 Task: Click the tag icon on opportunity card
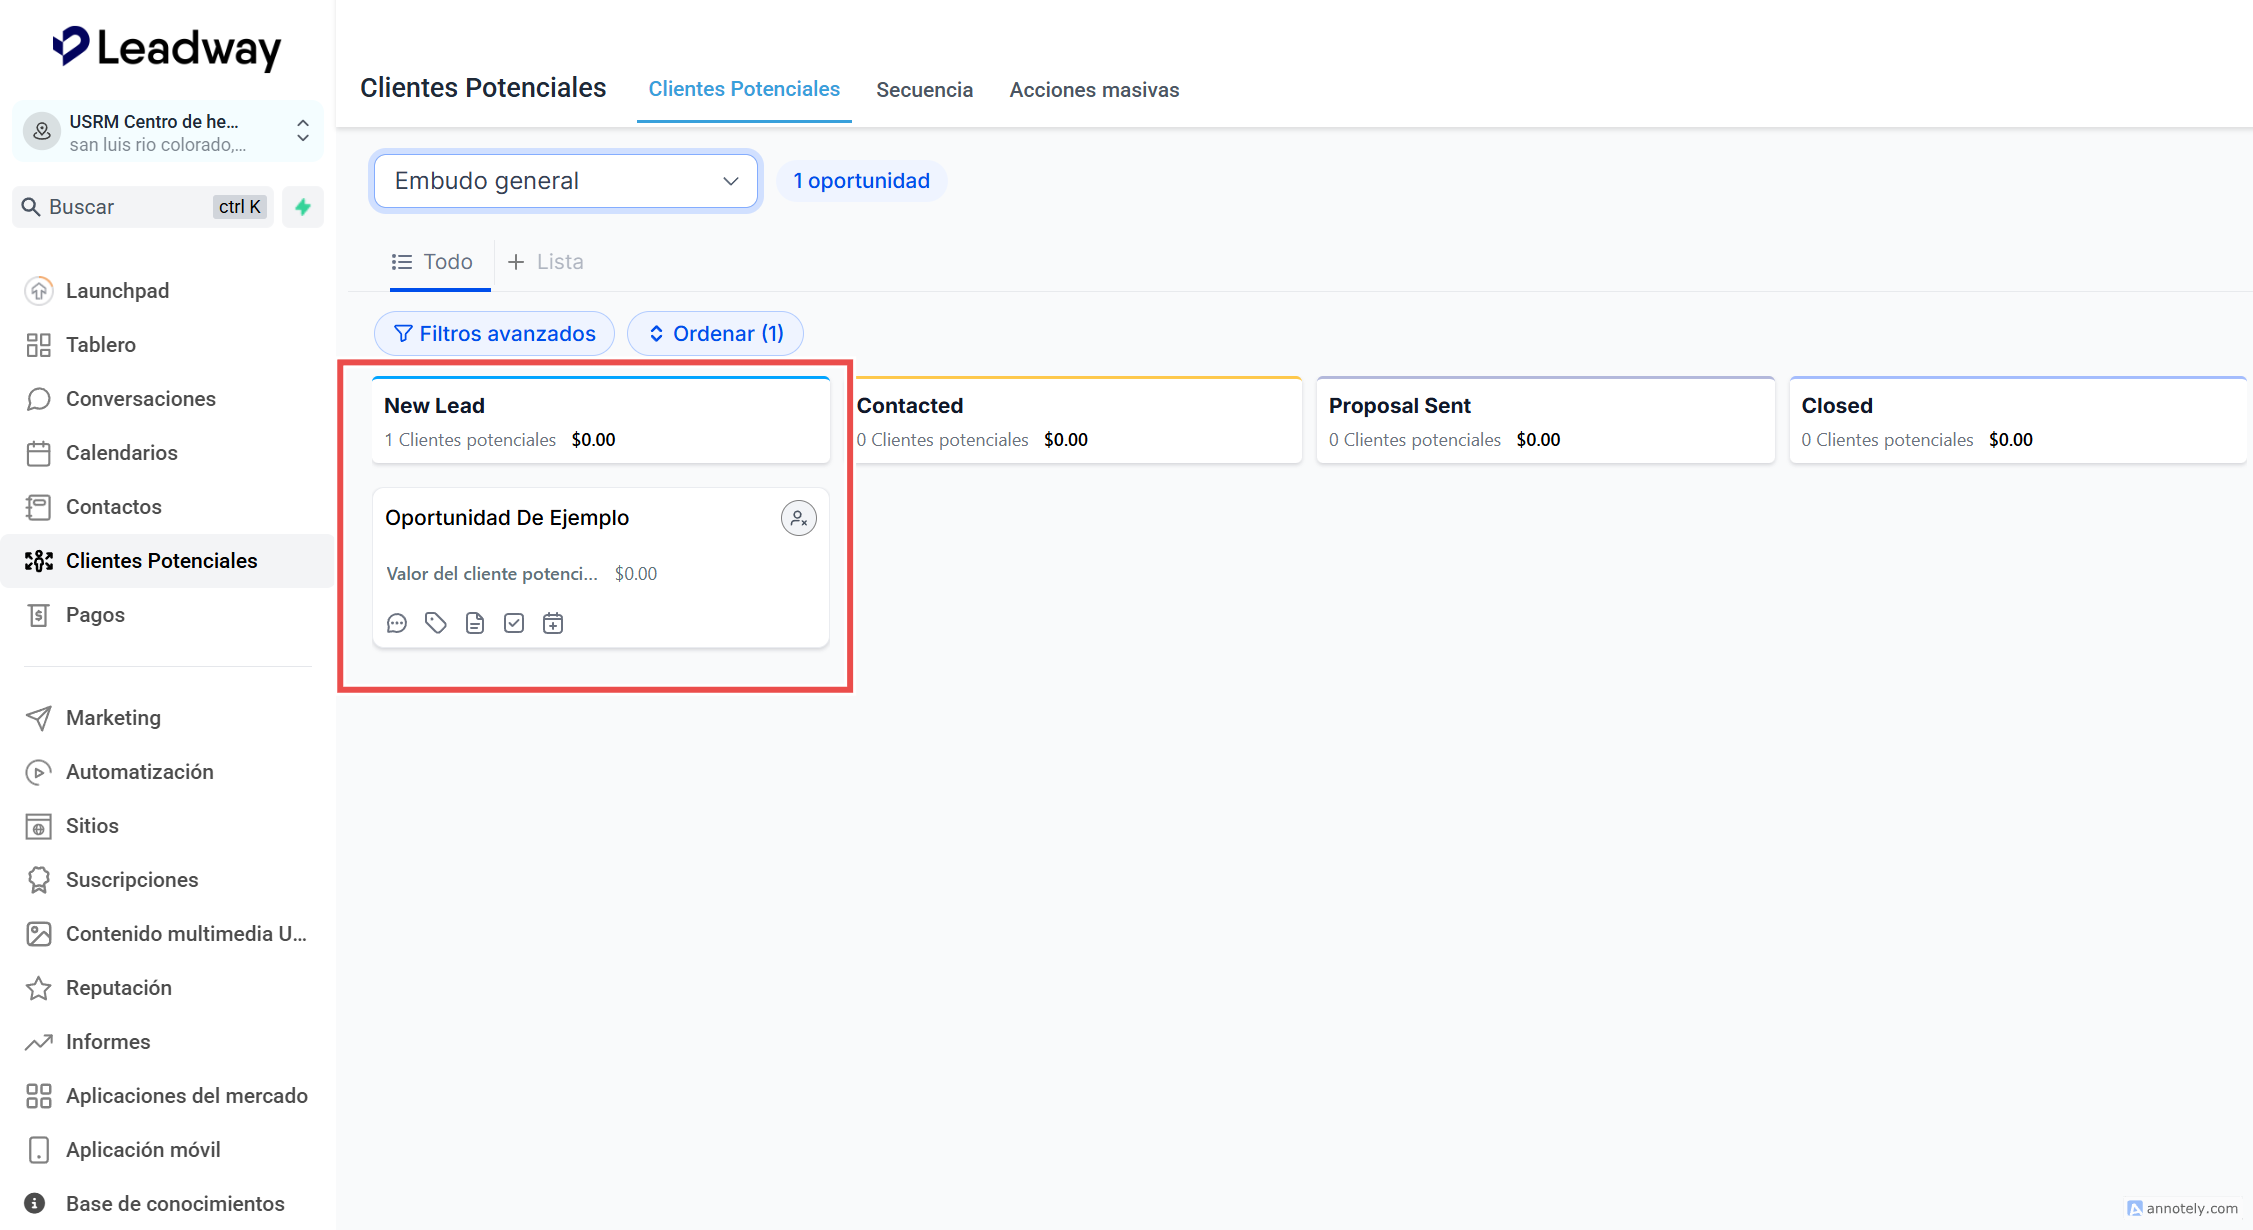pos(435,624)
